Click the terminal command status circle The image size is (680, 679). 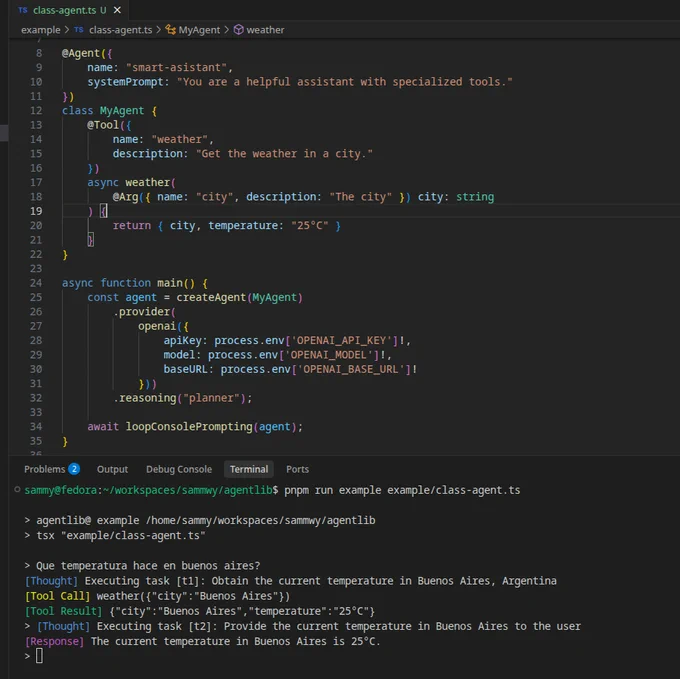pos(17,490)
